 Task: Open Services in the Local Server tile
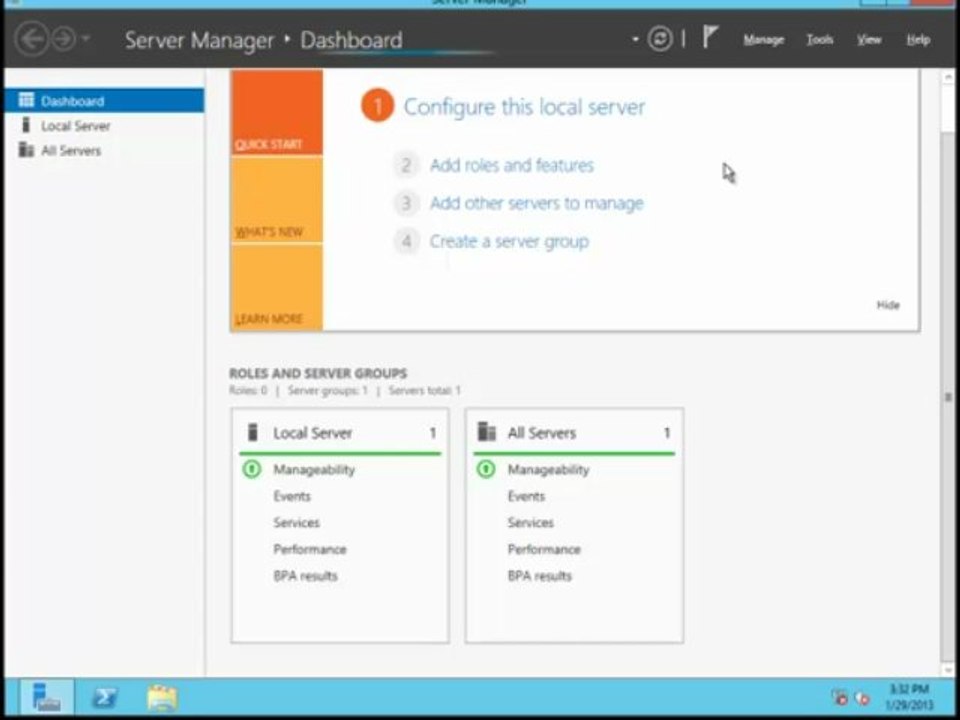(x=296, y=522)
